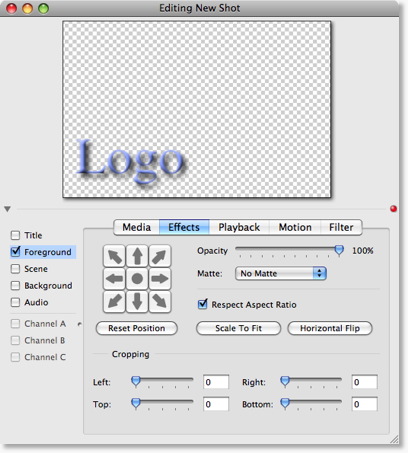408x453 pixels.
Task: Collapse the panel with disclosure triangle
Action: [x=7, y=209]
